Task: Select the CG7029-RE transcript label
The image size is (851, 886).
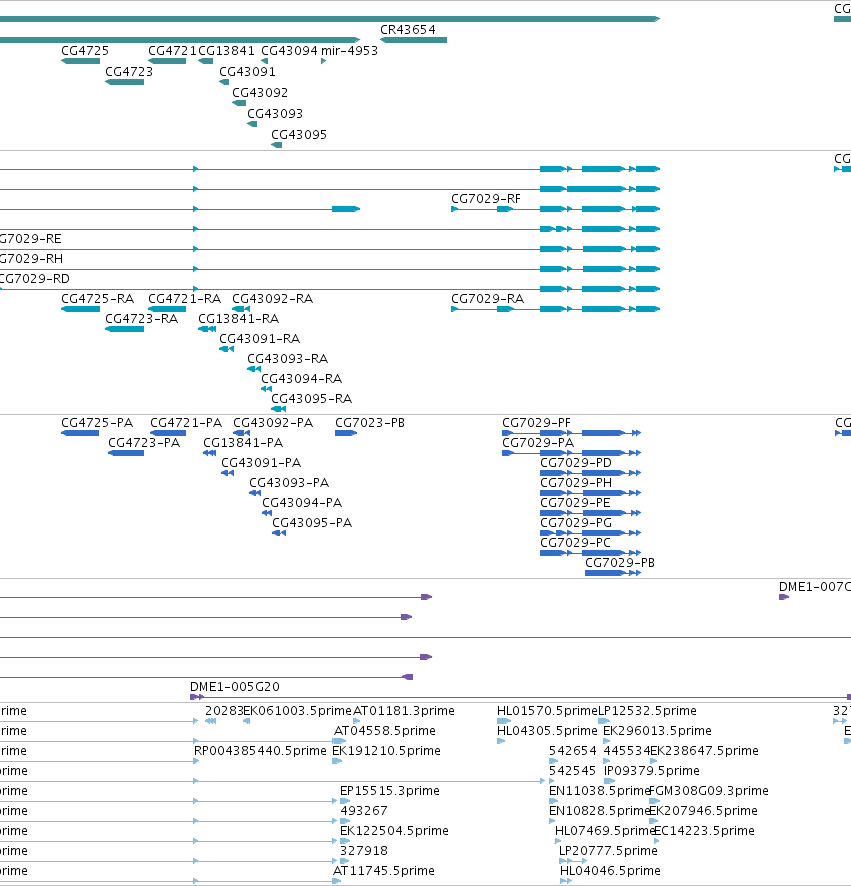Action: point(31,239)
